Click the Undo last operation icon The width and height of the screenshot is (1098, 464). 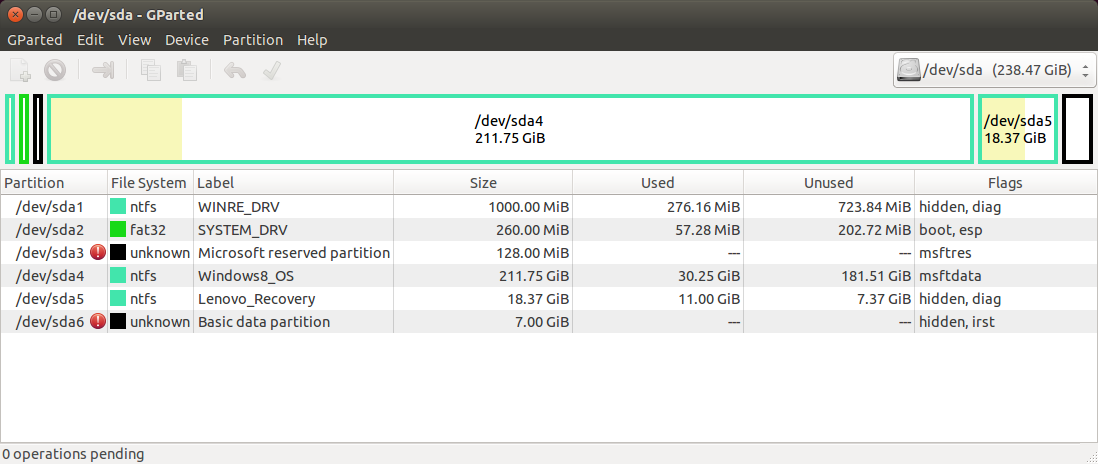click(235, 71)
